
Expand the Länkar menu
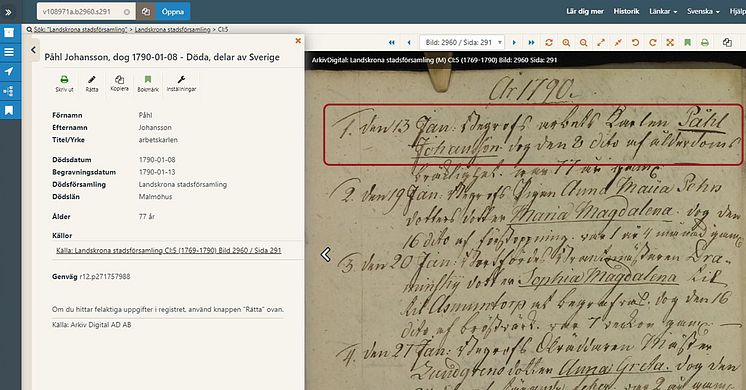point(663,11)
